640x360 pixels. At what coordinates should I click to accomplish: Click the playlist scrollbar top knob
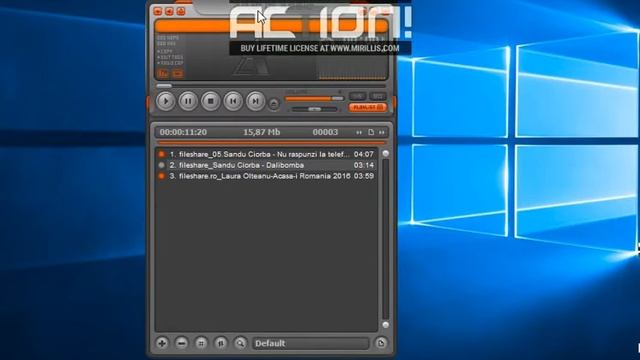(385, 153)
